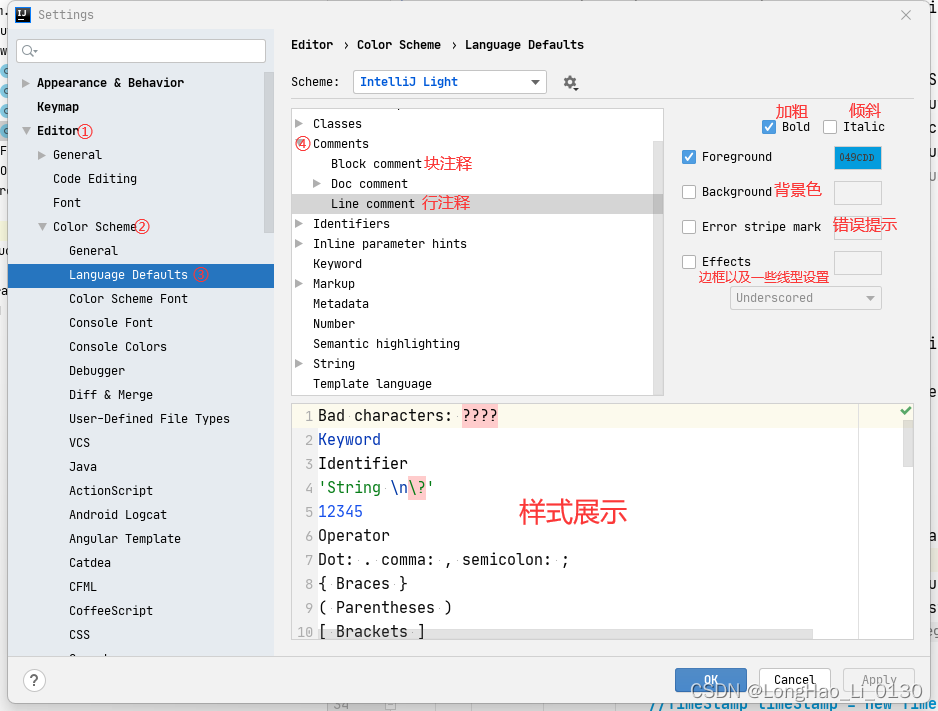Open User-Defined File Types page
Image resolution: width=938 pixels, height=711 pixels.
pyautogui.click(x=149, y=419)
